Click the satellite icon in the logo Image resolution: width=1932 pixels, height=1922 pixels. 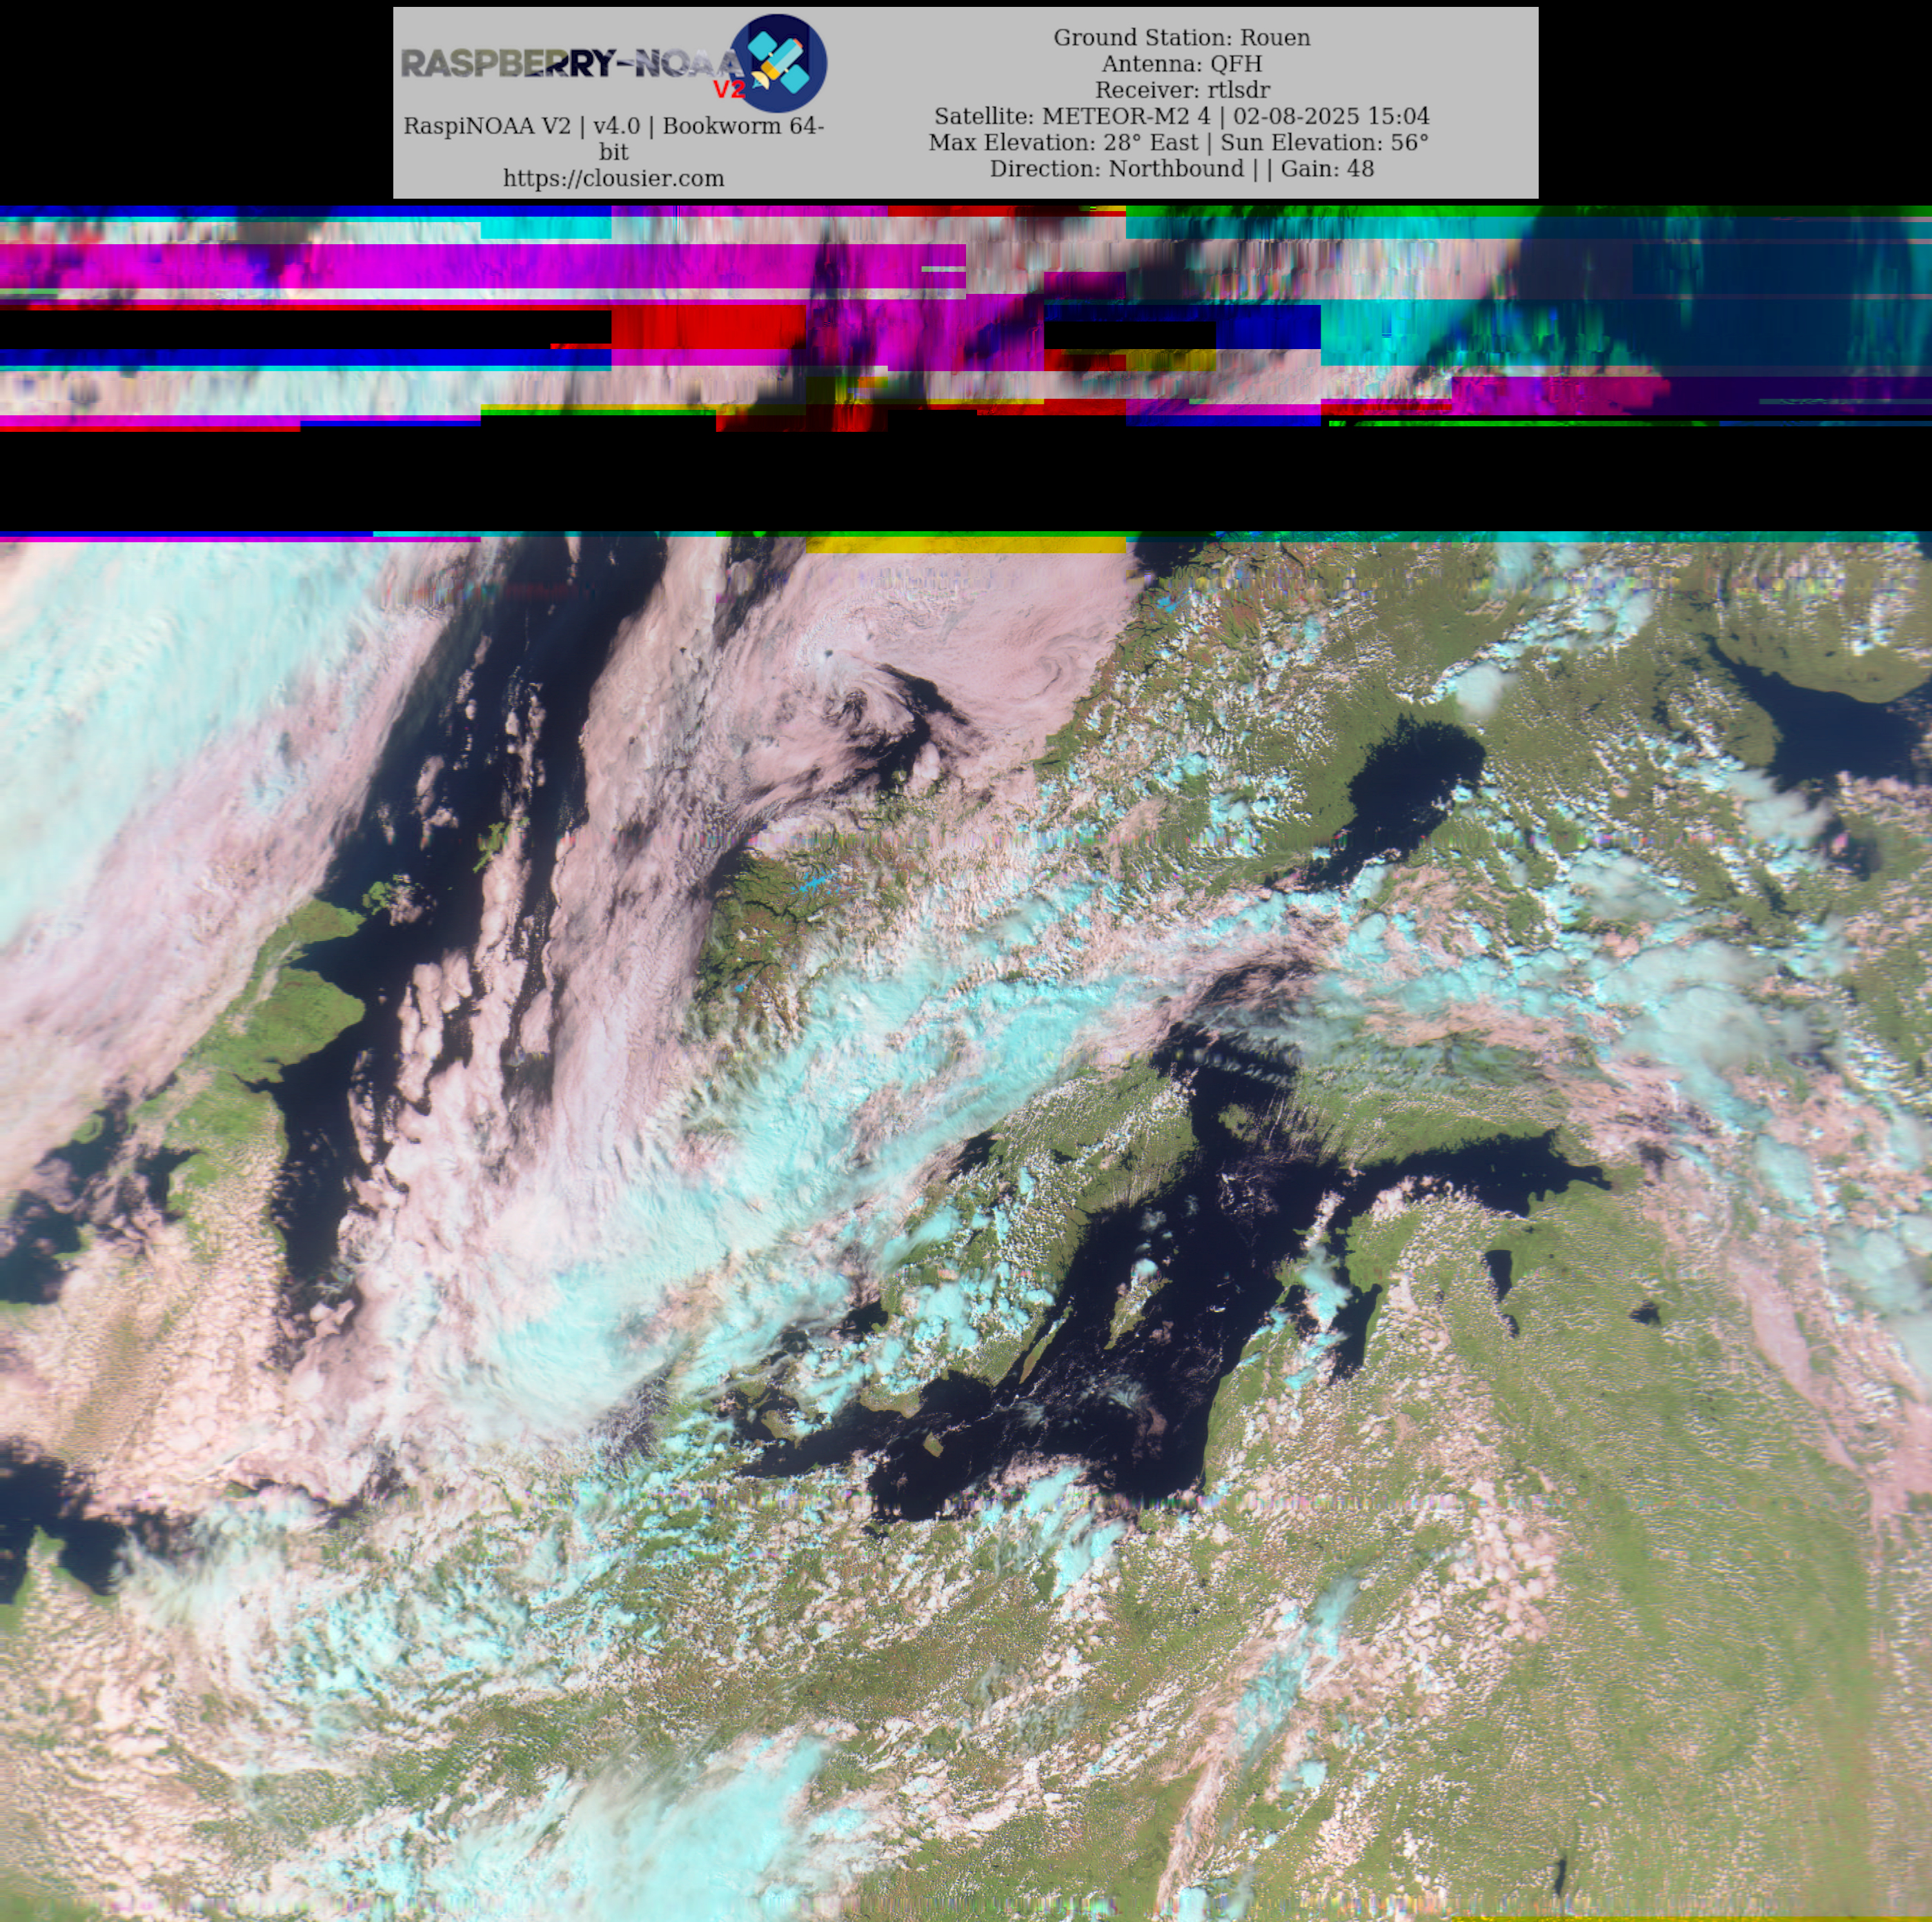click(x=778, y=62)
